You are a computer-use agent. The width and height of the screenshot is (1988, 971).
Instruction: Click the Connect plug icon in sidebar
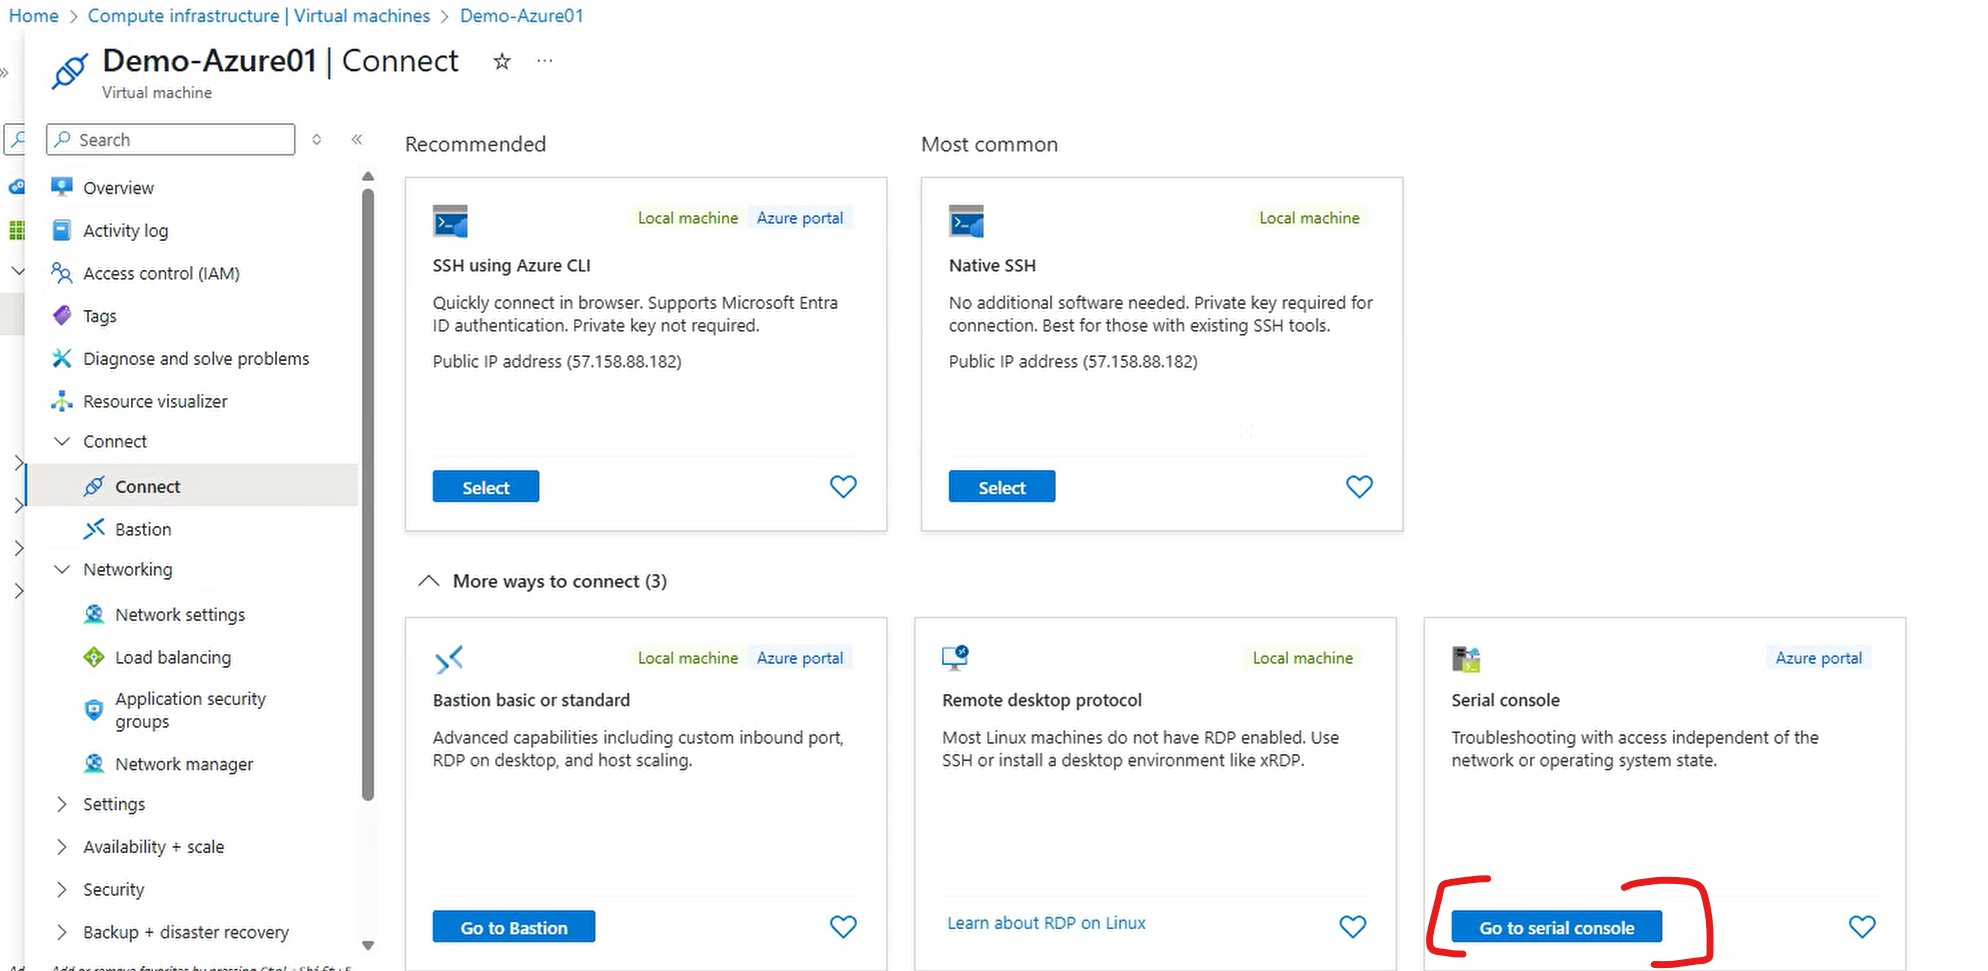(x=94, y=486)
